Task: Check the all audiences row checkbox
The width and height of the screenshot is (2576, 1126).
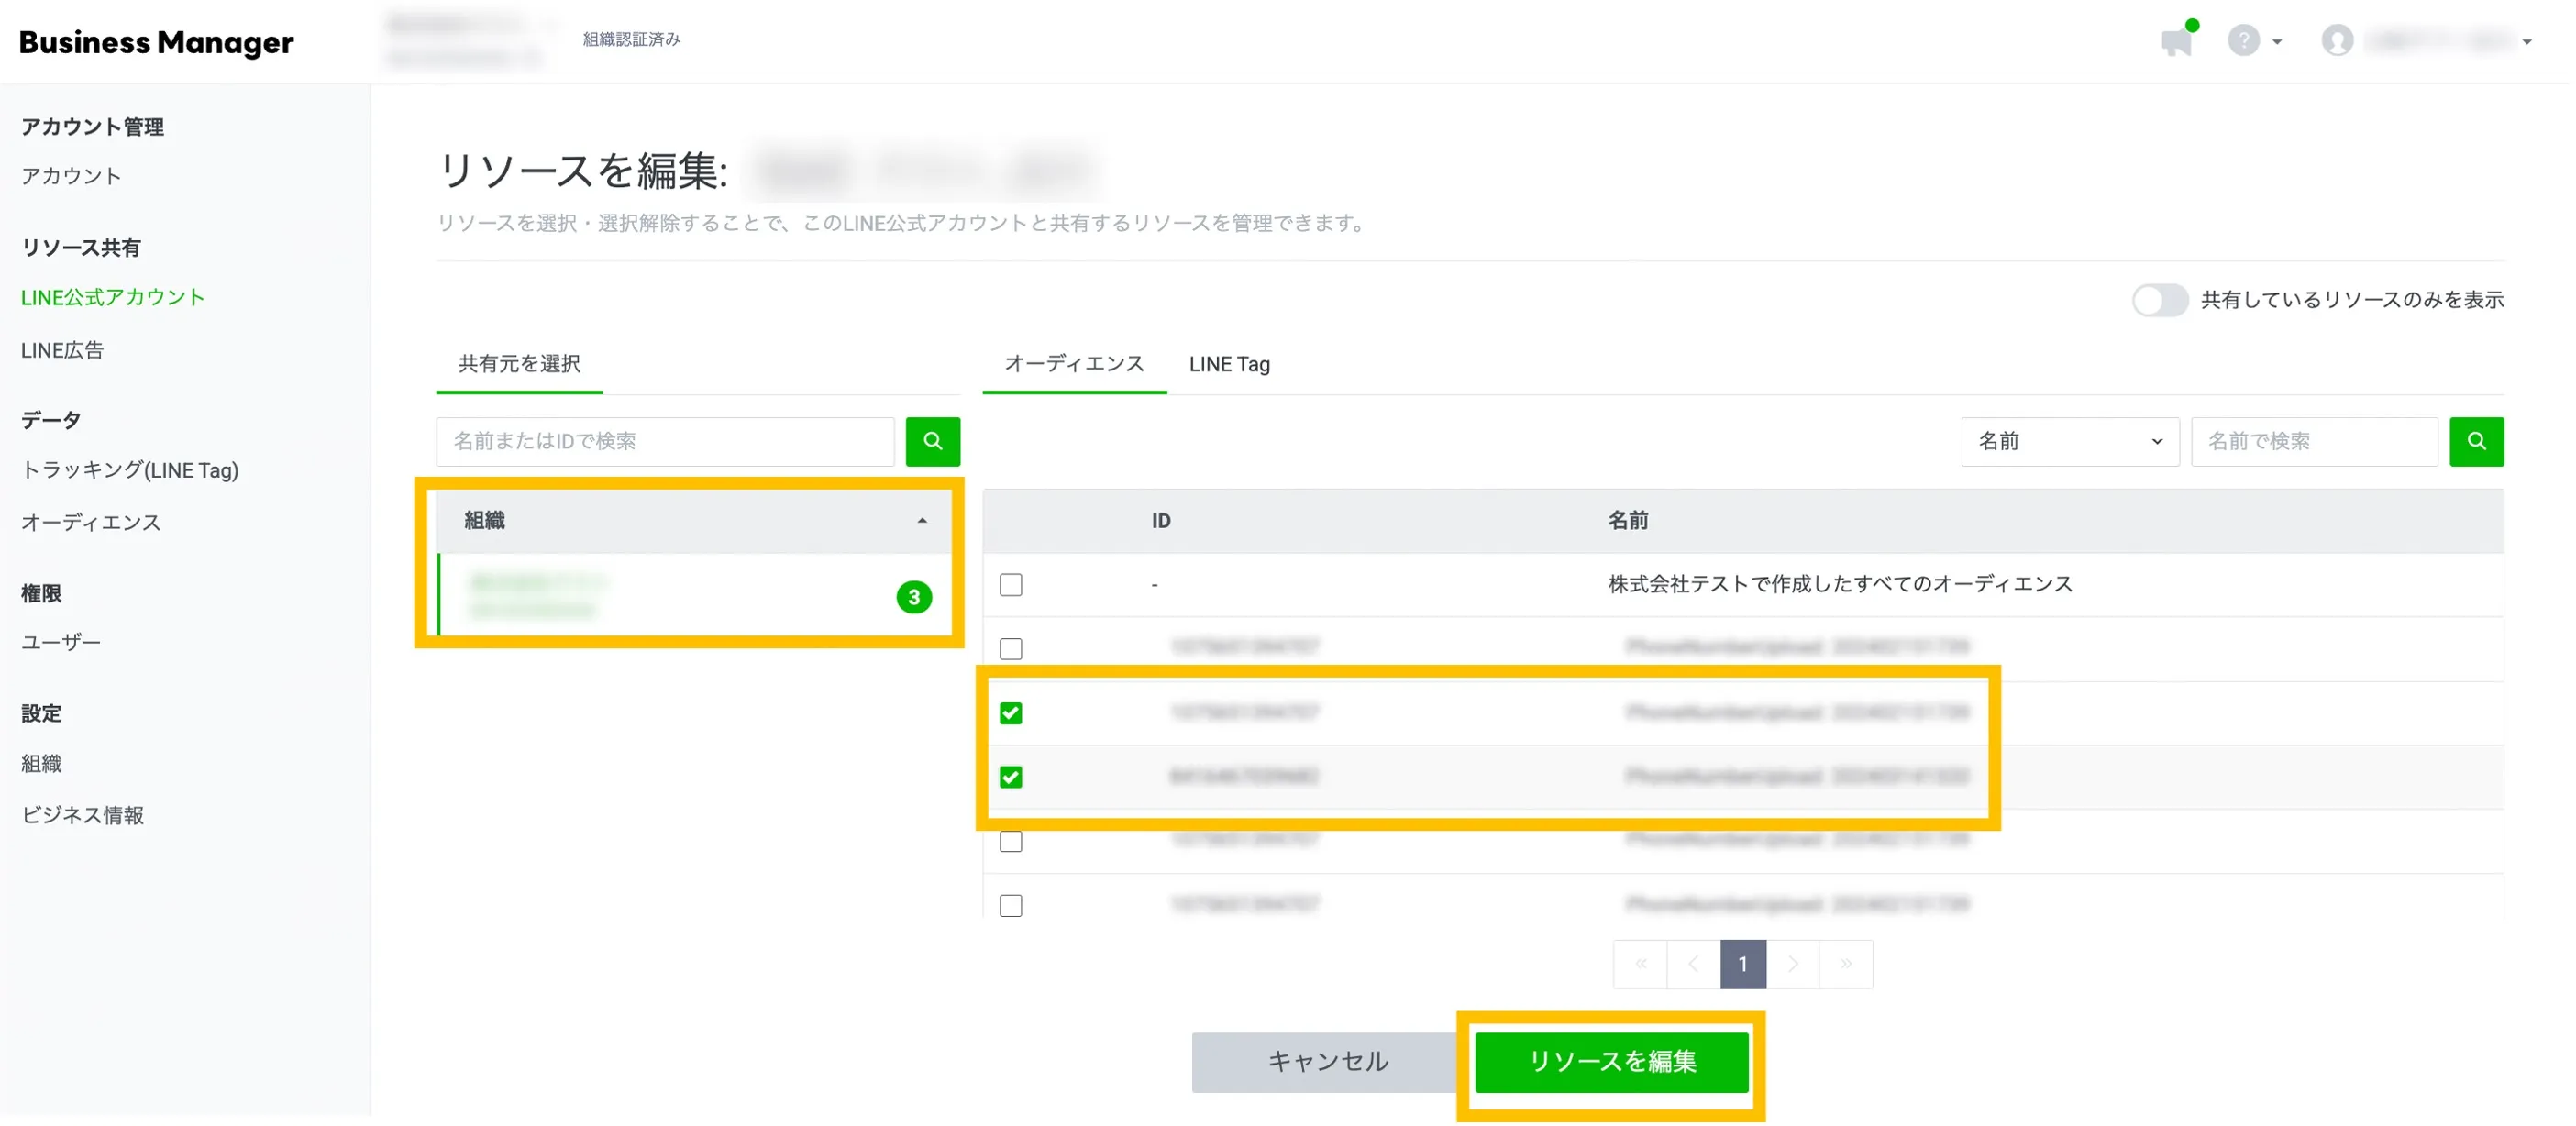Action: pos(1010,585)
